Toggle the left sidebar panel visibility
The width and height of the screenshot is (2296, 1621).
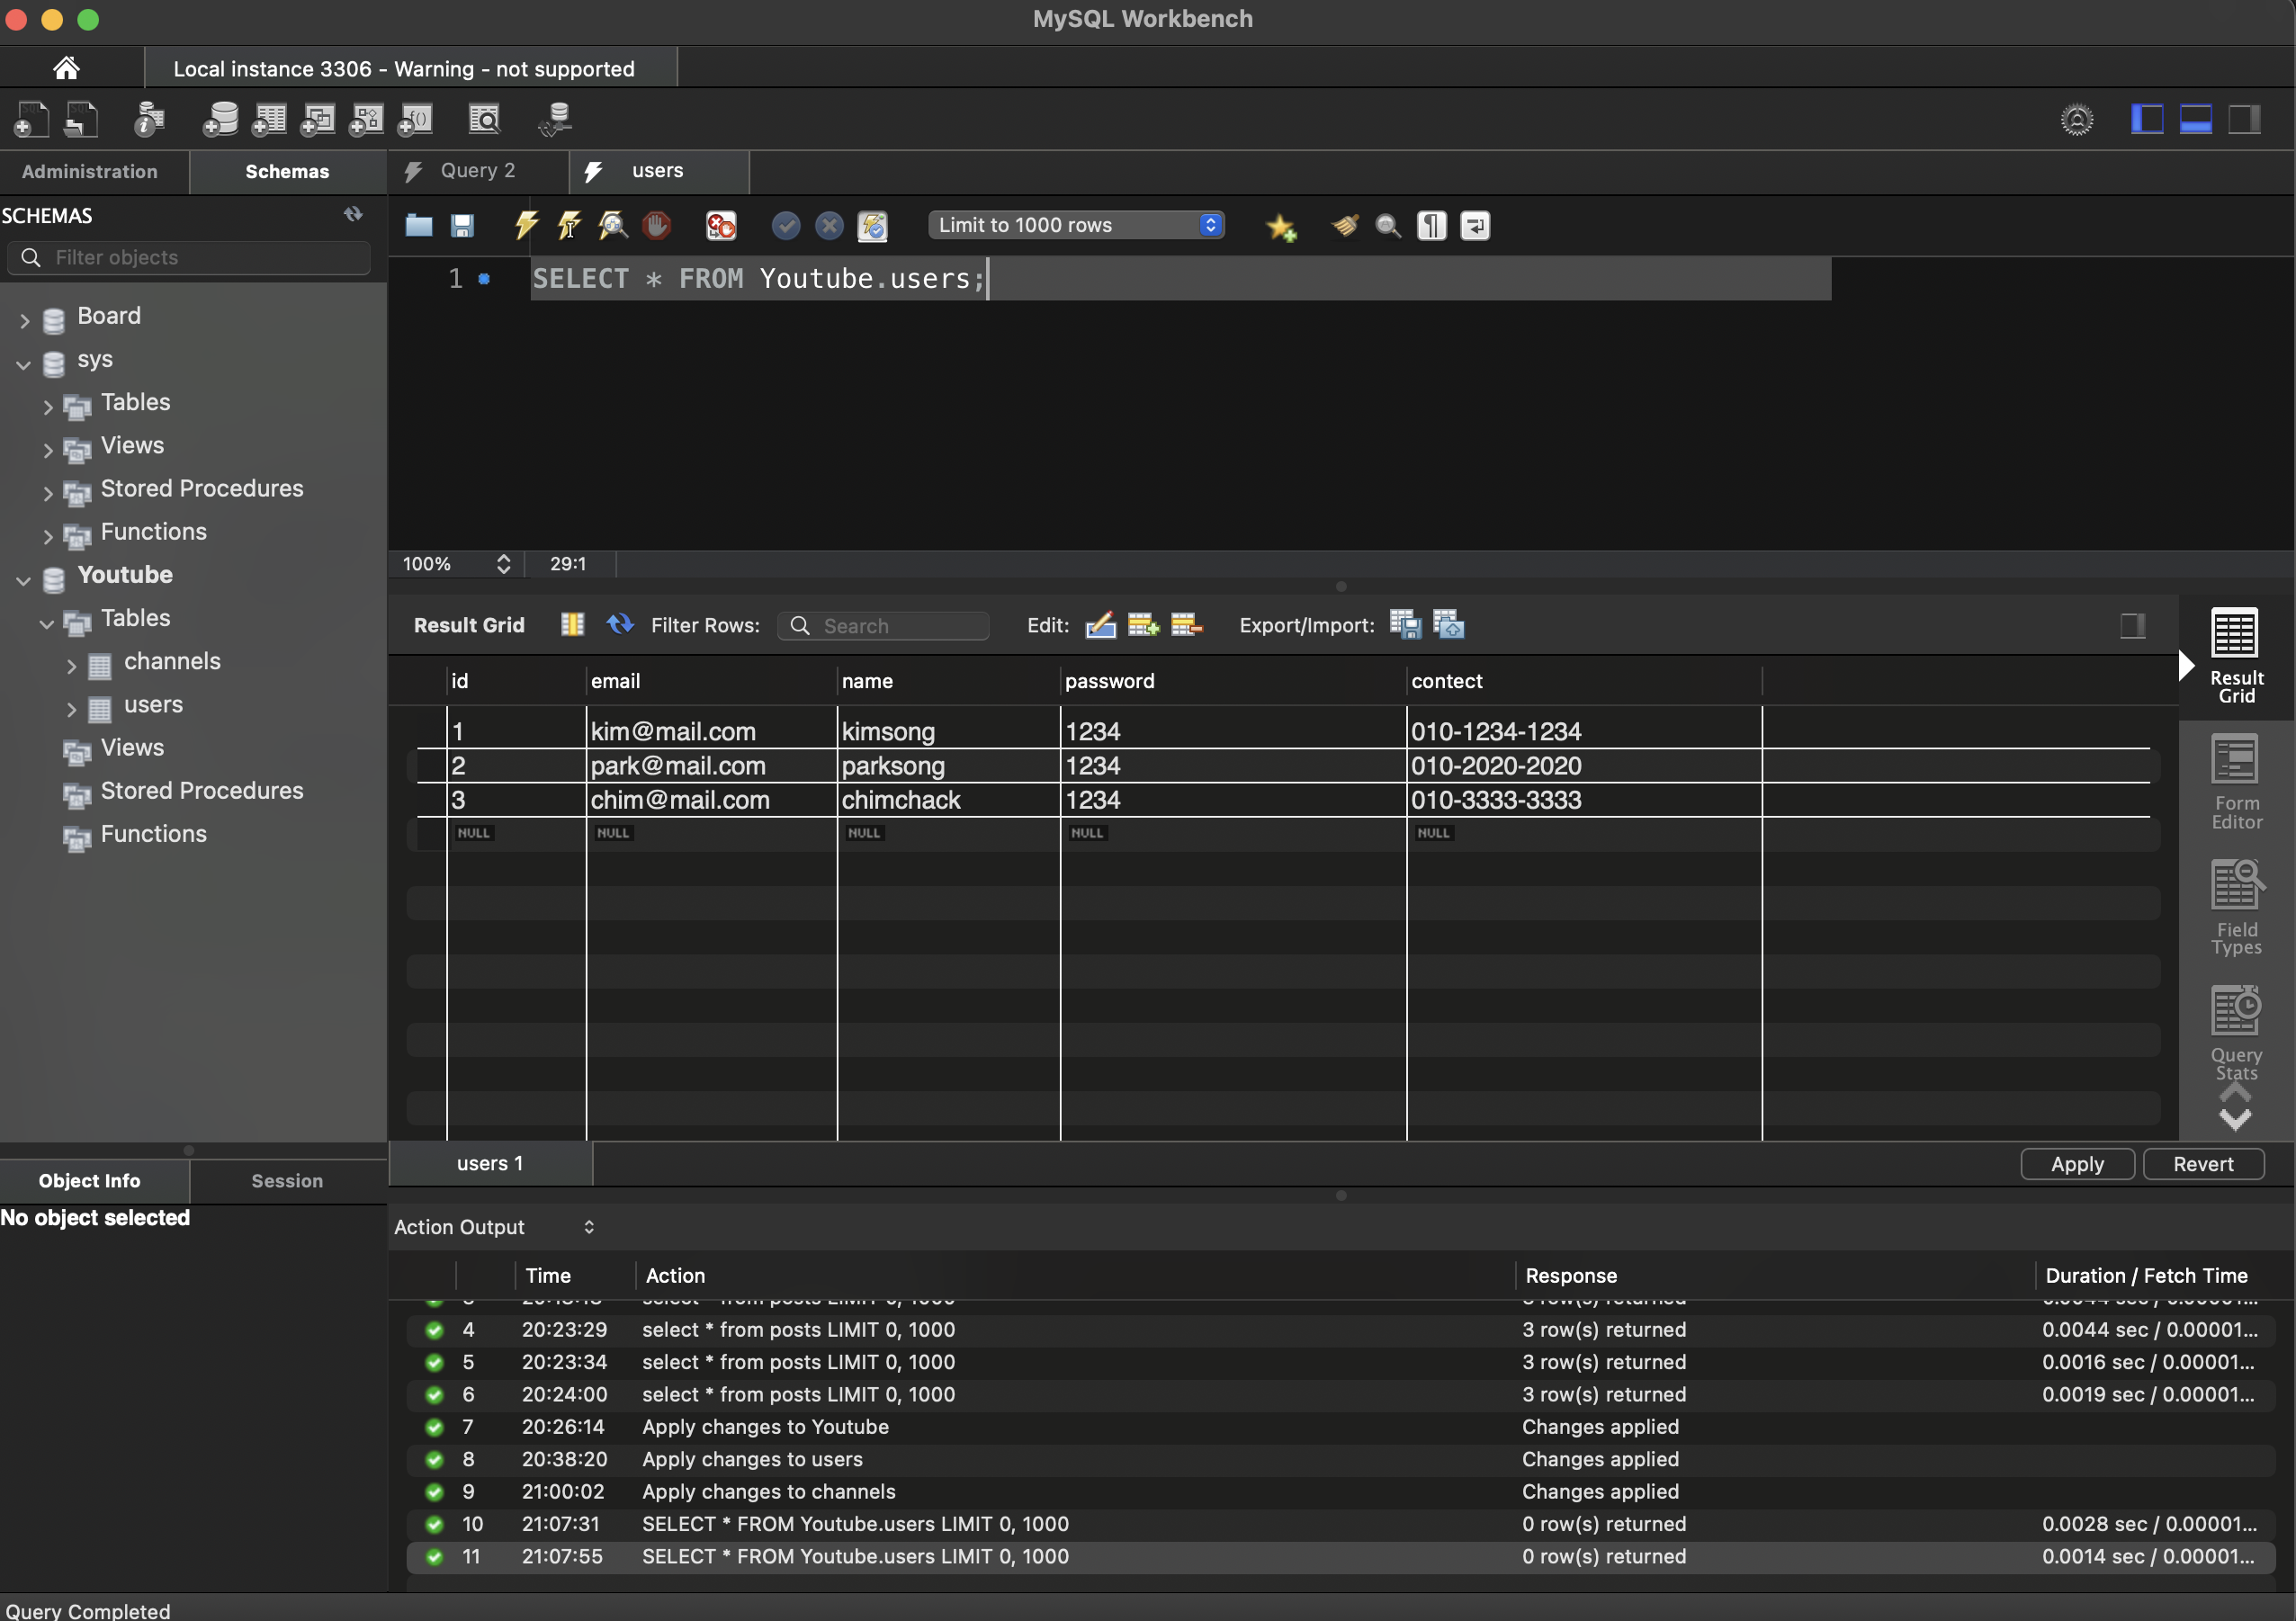tap(2146, 120)
